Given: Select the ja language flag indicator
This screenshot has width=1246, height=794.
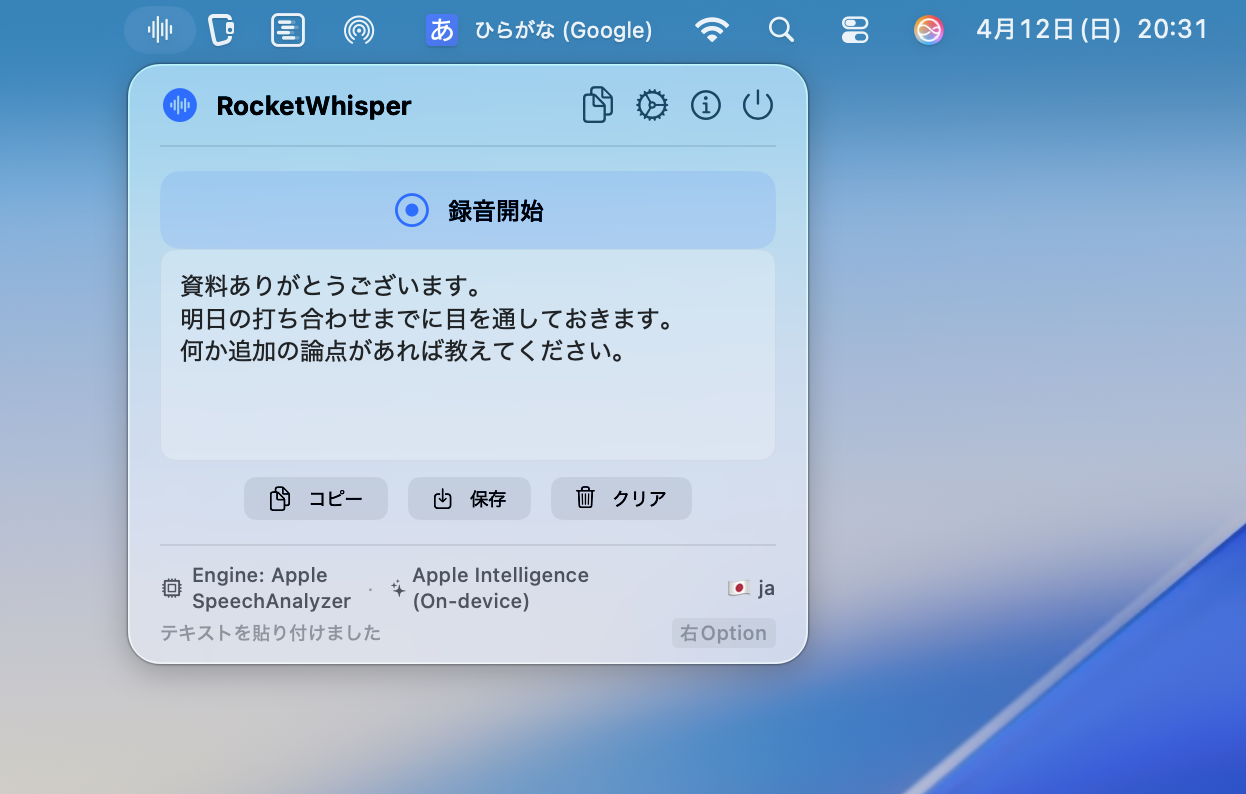Looking at the screenshot, I should (x=751, y=588).
